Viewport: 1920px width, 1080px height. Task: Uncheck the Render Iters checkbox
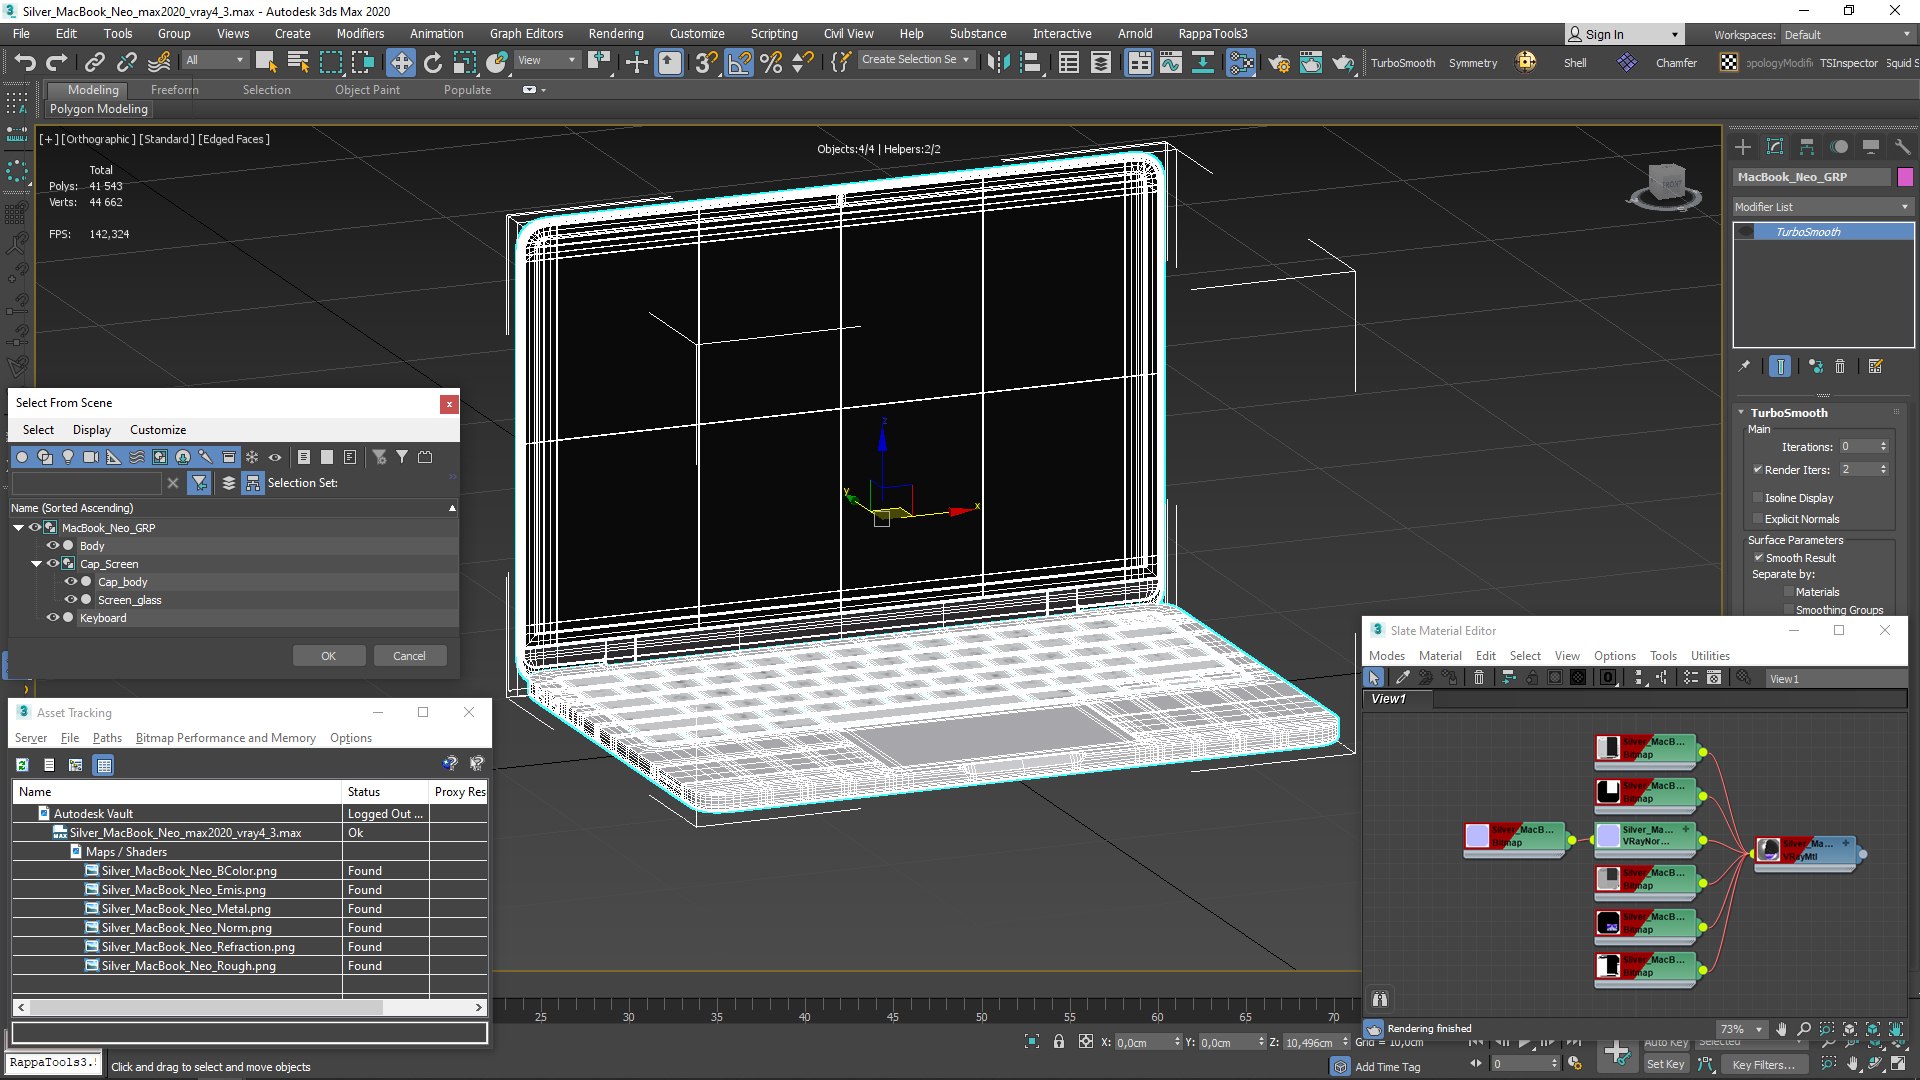(1758, 469)
